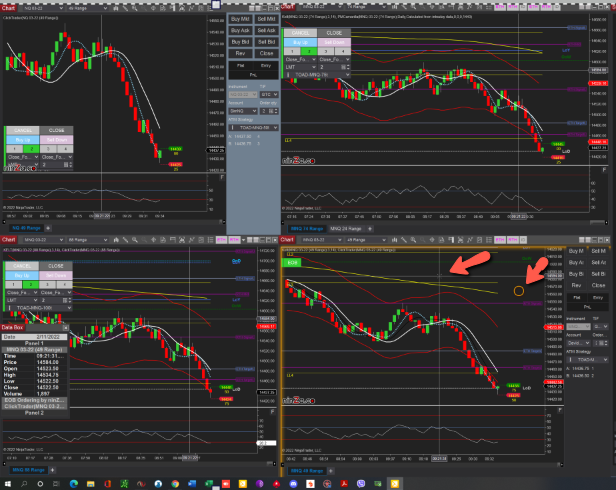Switch to MNQ 24 Range tab
Image resolution: width=616 pixels, height=490 pixels.
point(345,229)
